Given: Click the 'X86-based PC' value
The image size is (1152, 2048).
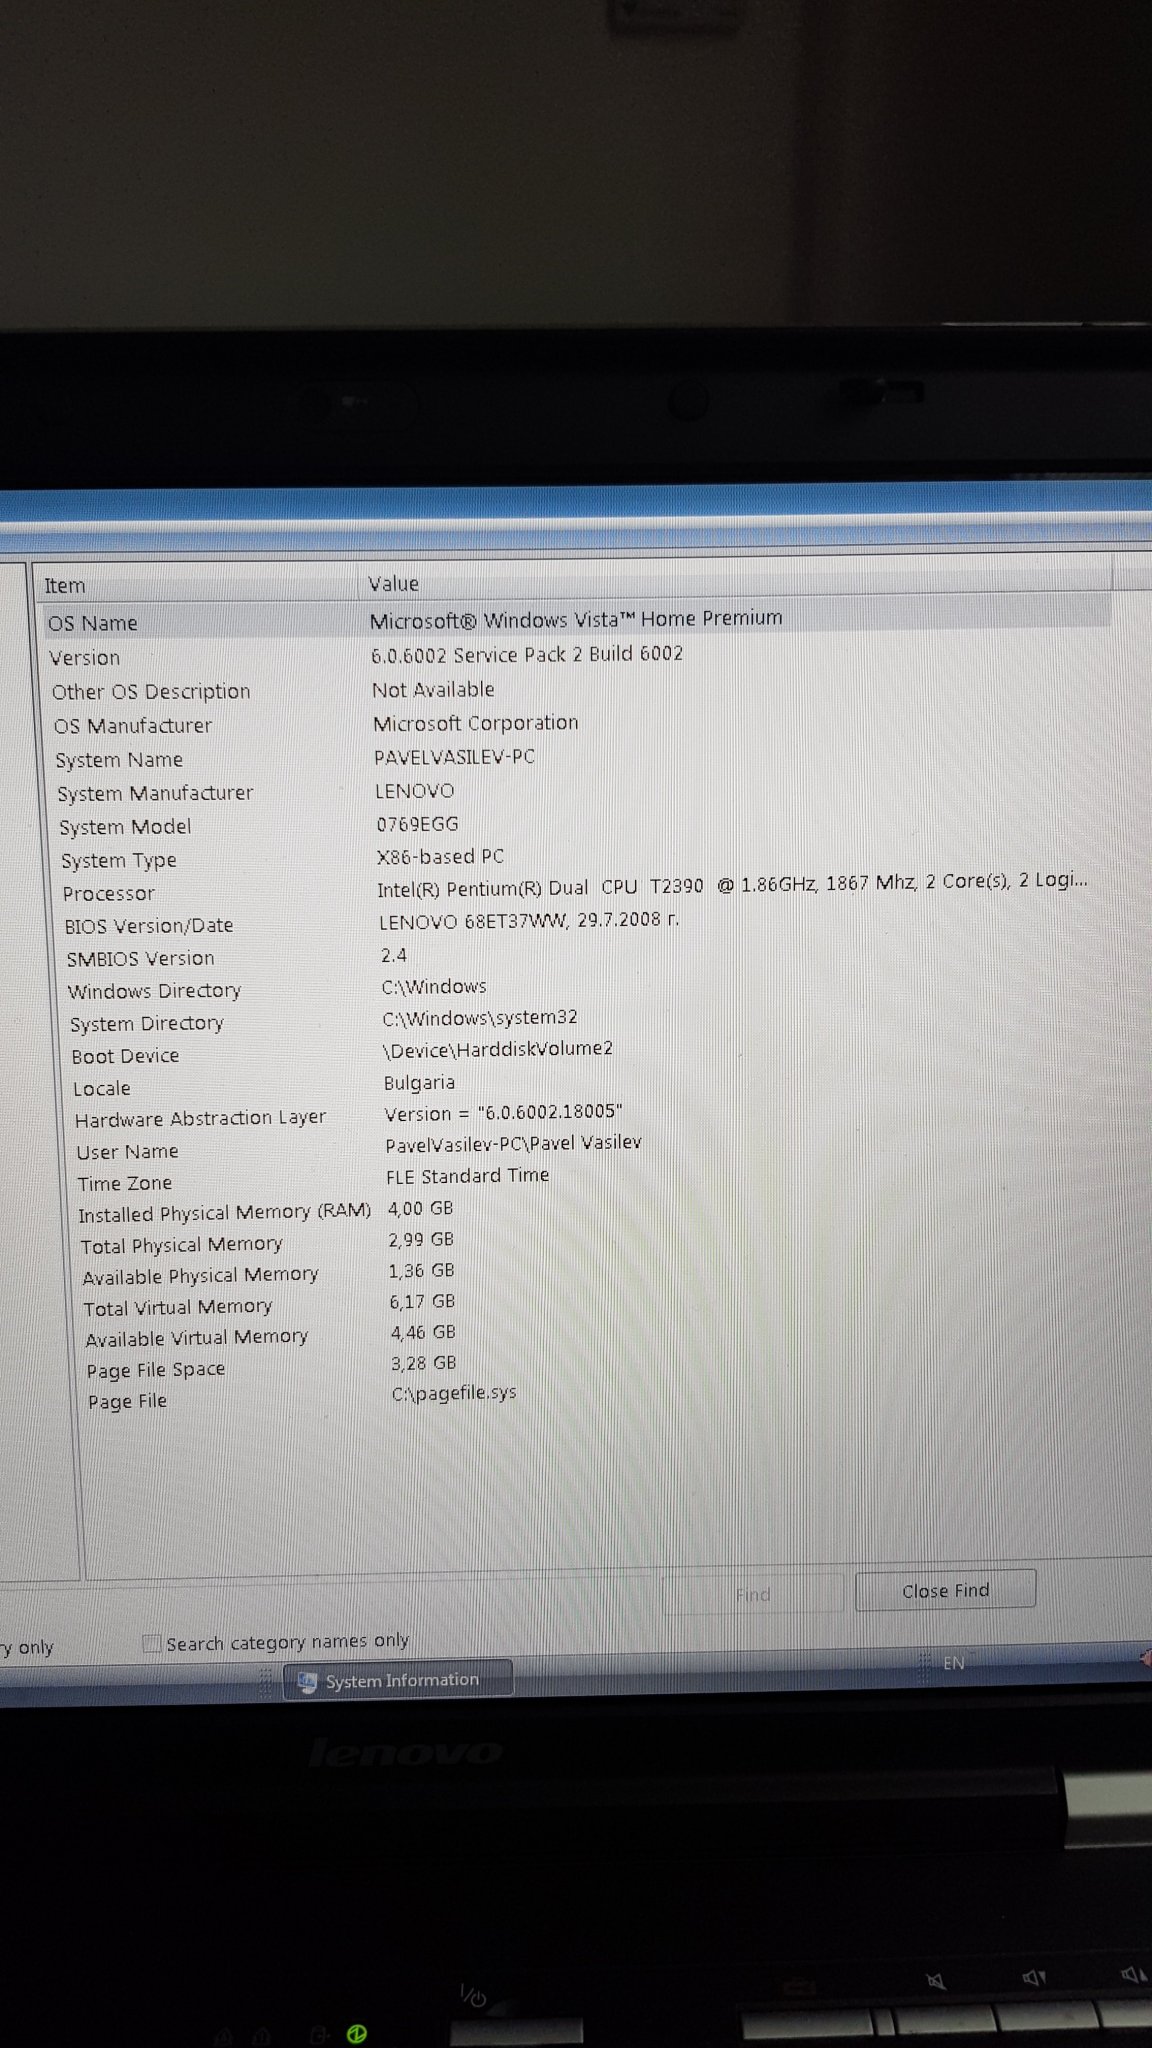Looking at the screenshot, I should pos(440,857).
